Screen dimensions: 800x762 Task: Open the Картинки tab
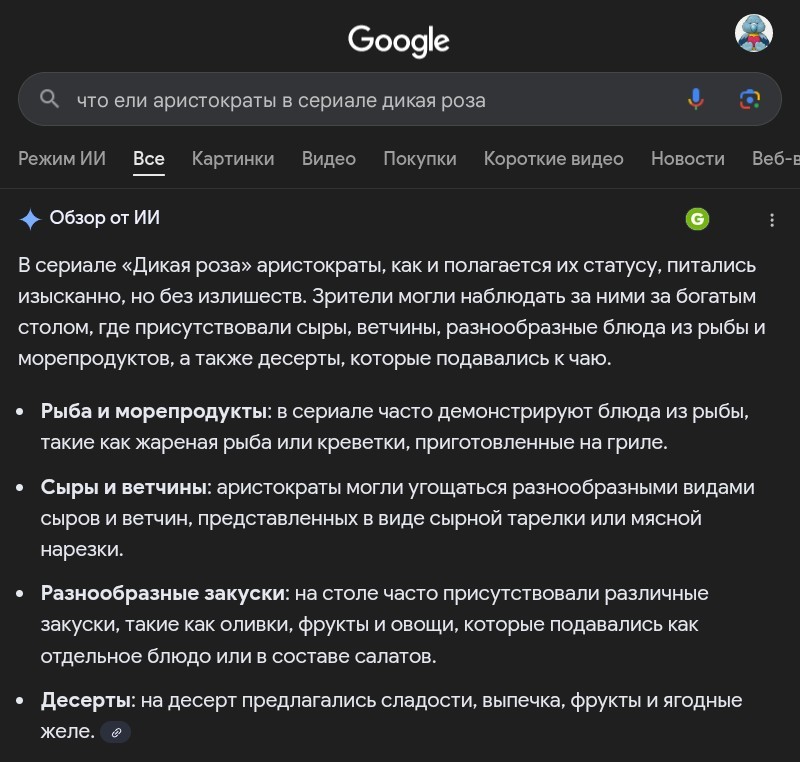(x=233, y=159)
